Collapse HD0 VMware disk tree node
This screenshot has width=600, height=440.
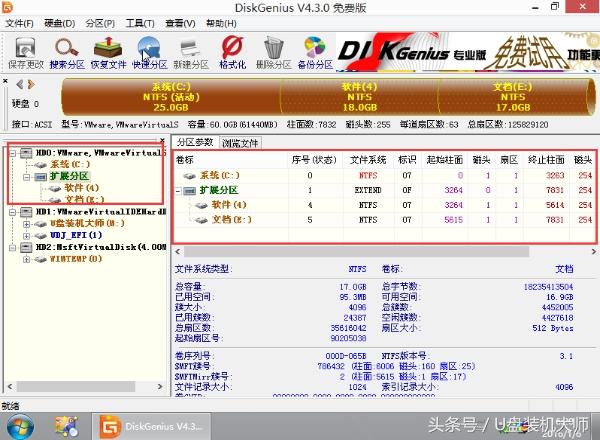(x=13, y=153)
